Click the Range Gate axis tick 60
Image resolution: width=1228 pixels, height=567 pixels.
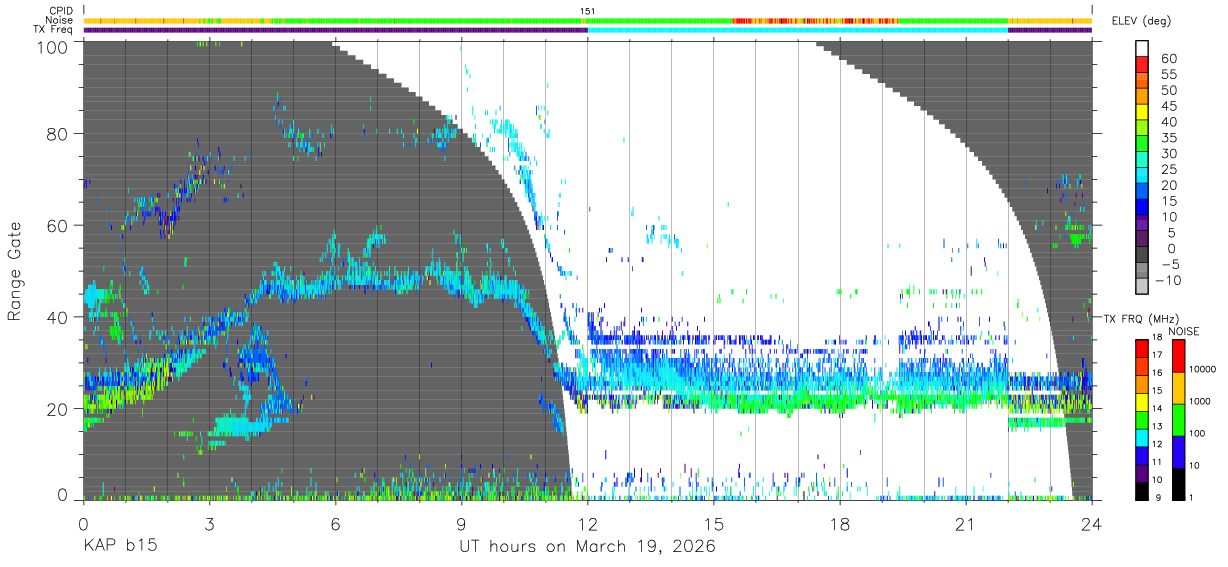click(x=58, y=225)
